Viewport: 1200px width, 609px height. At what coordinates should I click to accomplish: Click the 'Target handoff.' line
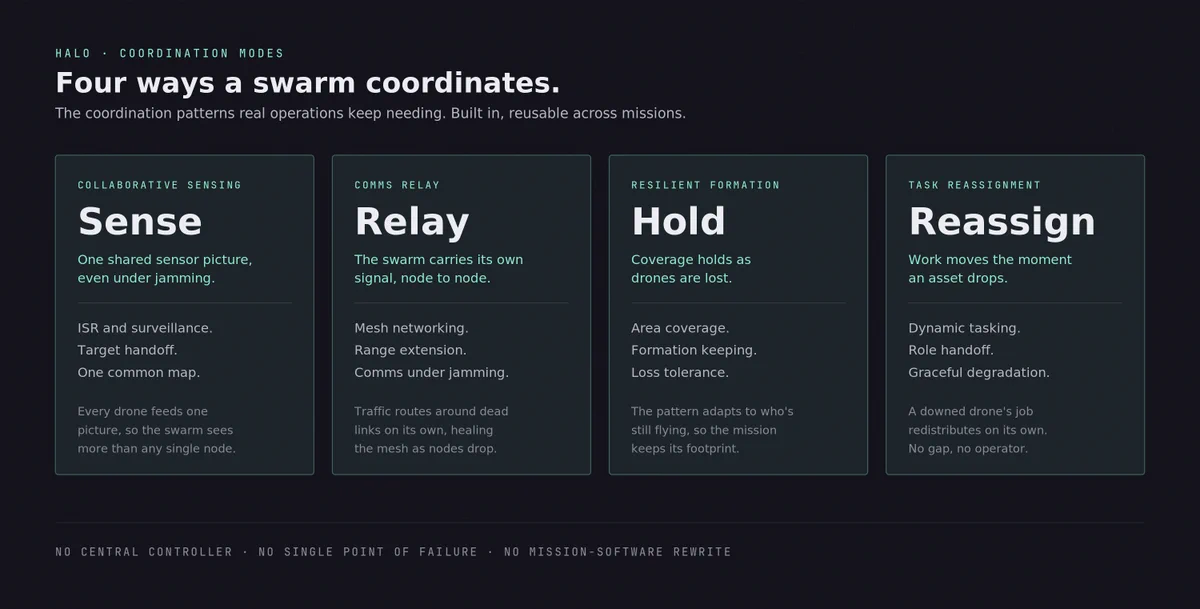tap(128, 350)
